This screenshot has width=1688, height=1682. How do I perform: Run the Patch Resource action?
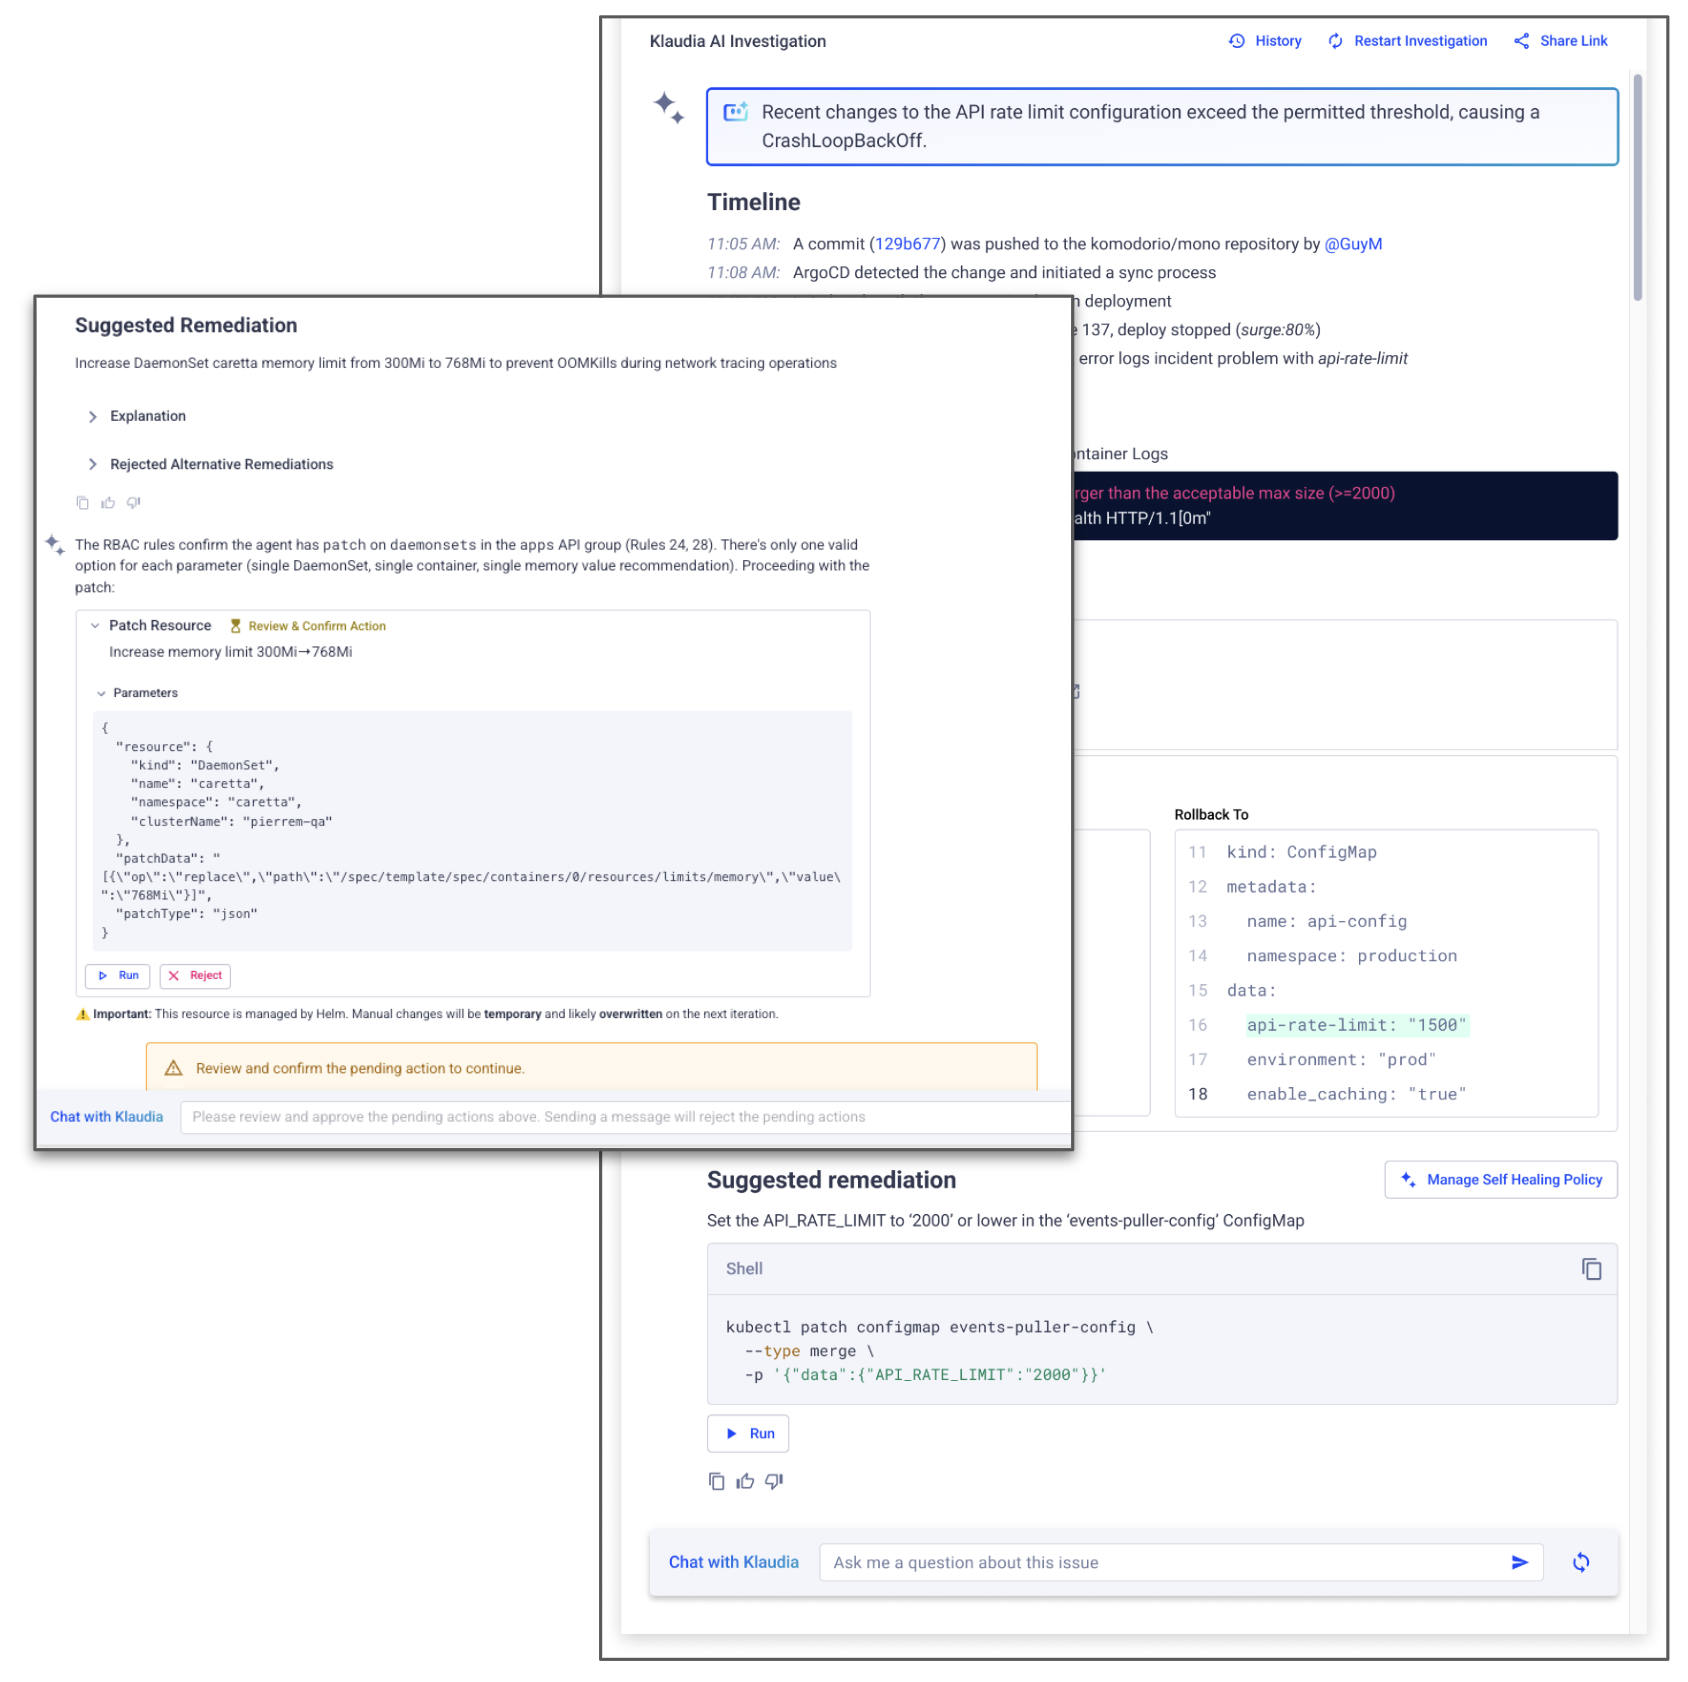click(118, 976)
